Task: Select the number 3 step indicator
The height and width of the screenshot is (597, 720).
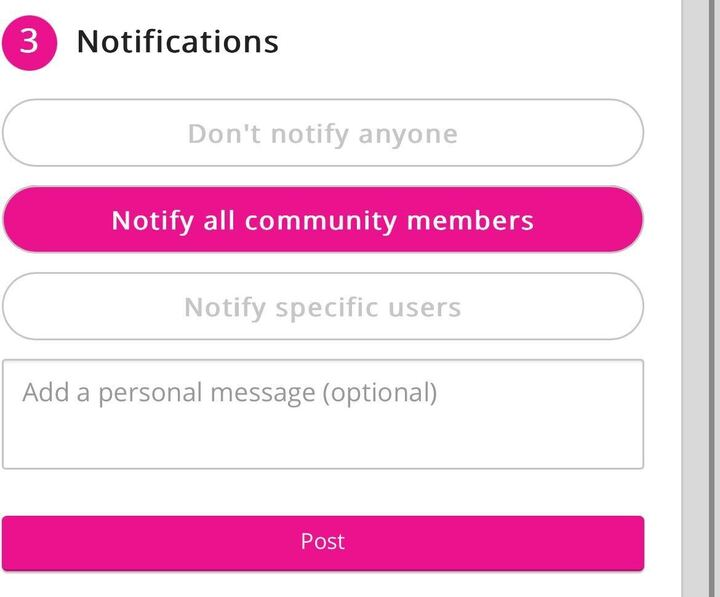Action: click(29, 42)
